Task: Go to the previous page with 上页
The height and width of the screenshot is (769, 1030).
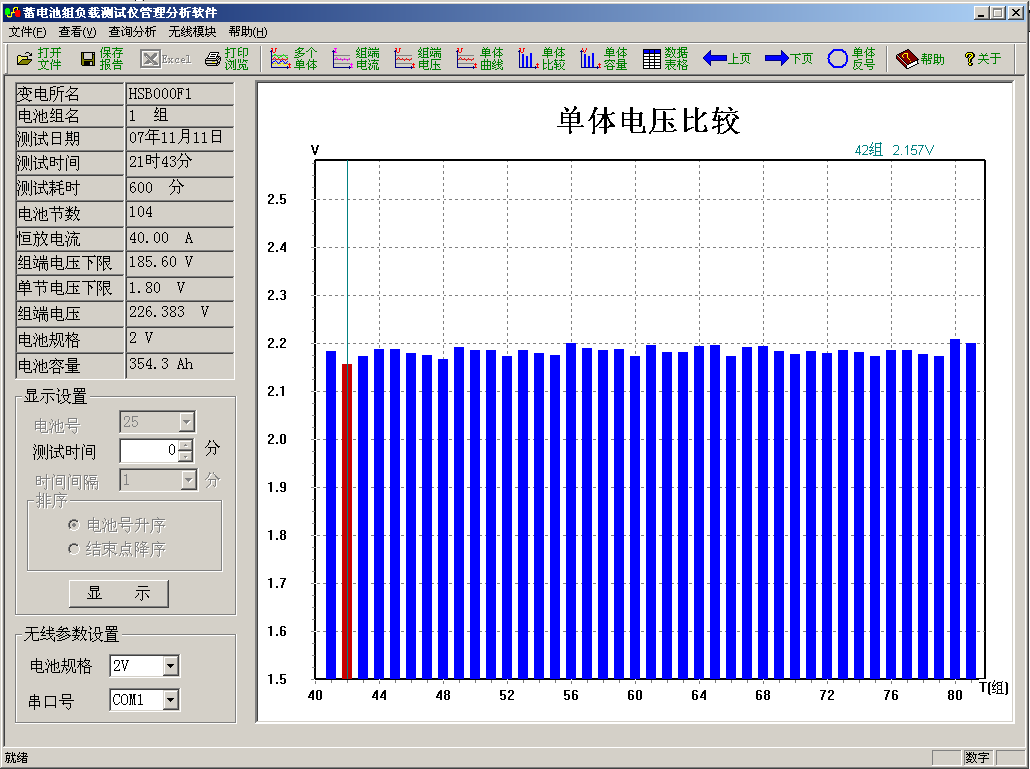Action: point(727,59)
